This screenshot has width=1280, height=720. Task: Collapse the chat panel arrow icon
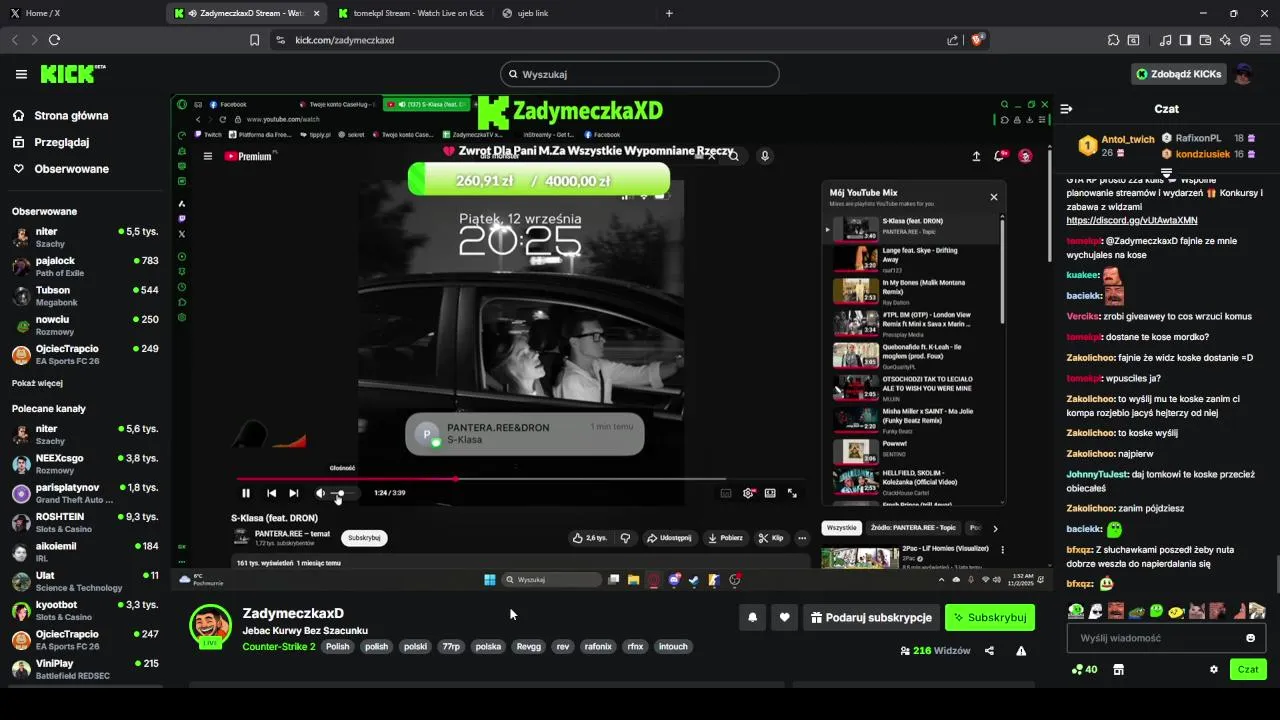[1066, 109]
